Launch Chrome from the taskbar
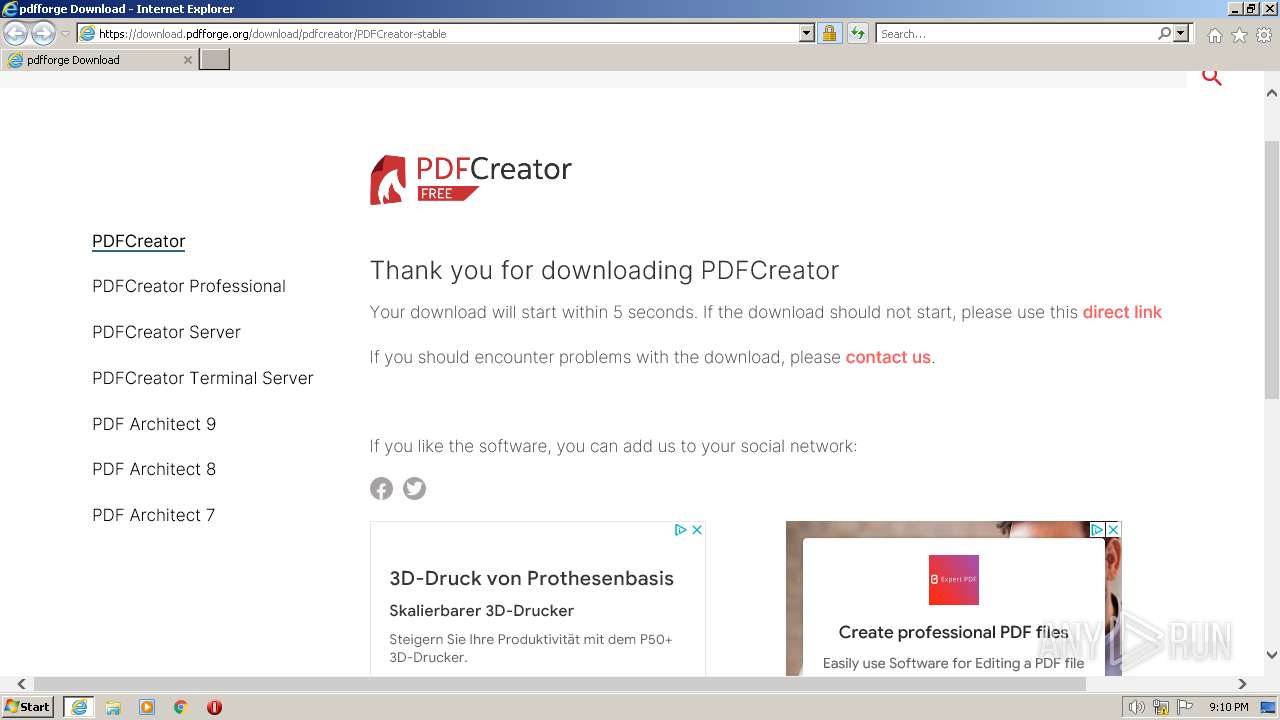This screenshot has height=720, width=1280. (x=181, y=707)
